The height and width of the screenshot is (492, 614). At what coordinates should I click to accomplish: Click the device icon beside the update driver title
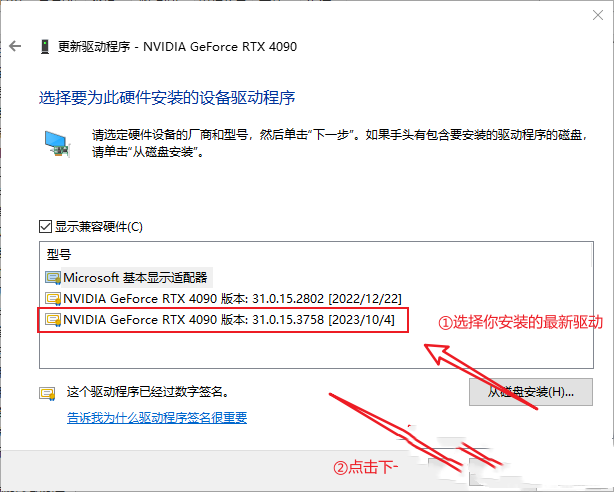[45, 47]
